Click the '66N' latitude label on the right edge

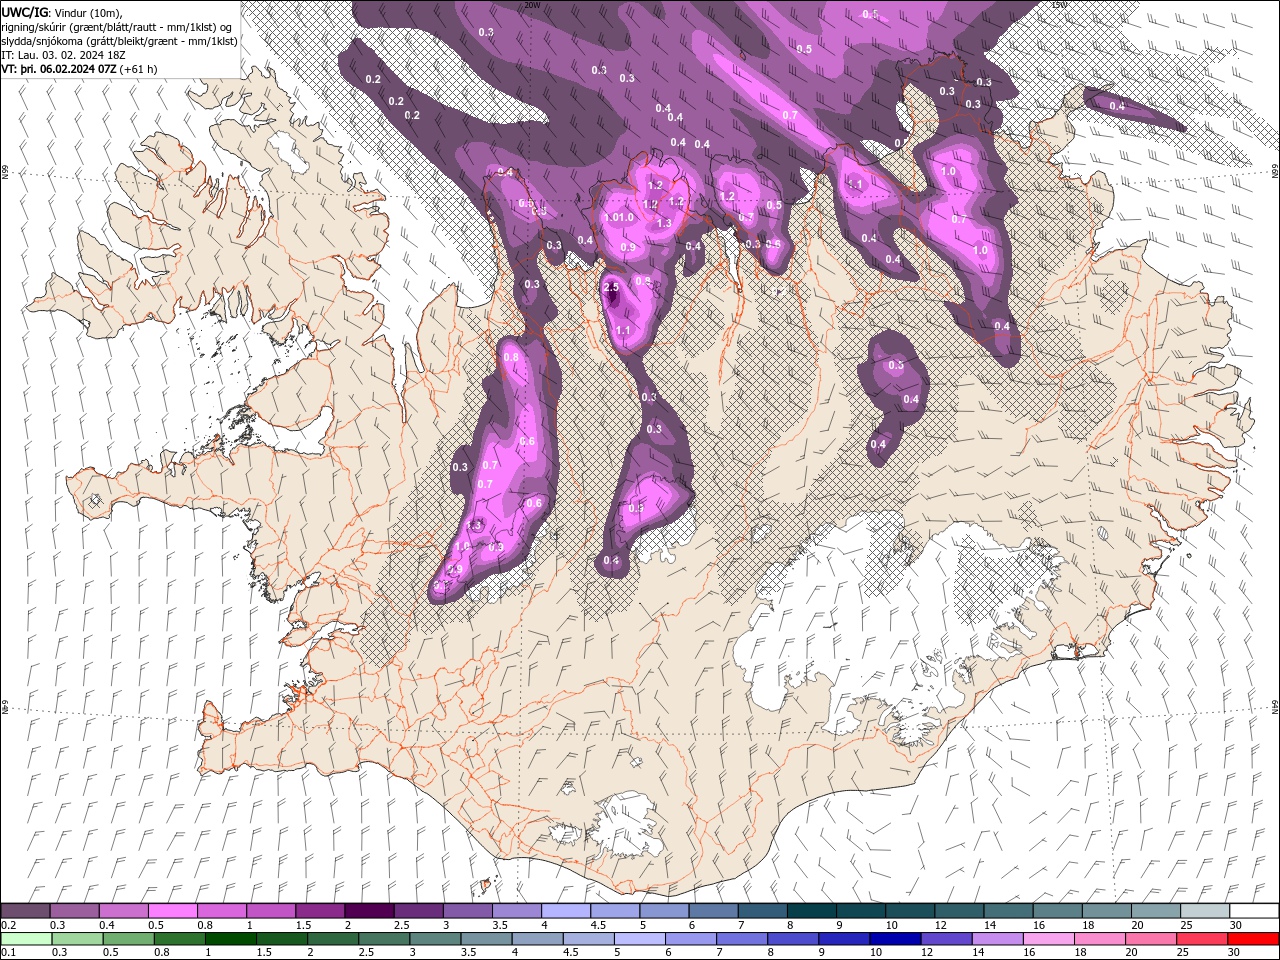click(1275, 172)
